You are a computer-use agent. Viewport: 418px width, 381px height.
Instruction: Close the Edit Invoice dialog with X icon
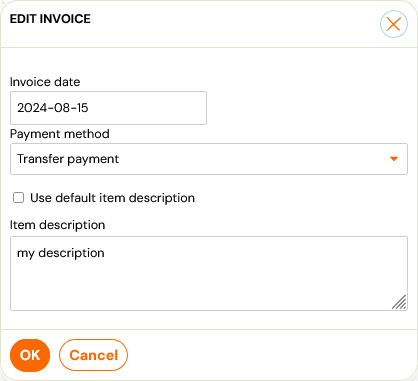point(394,24)
